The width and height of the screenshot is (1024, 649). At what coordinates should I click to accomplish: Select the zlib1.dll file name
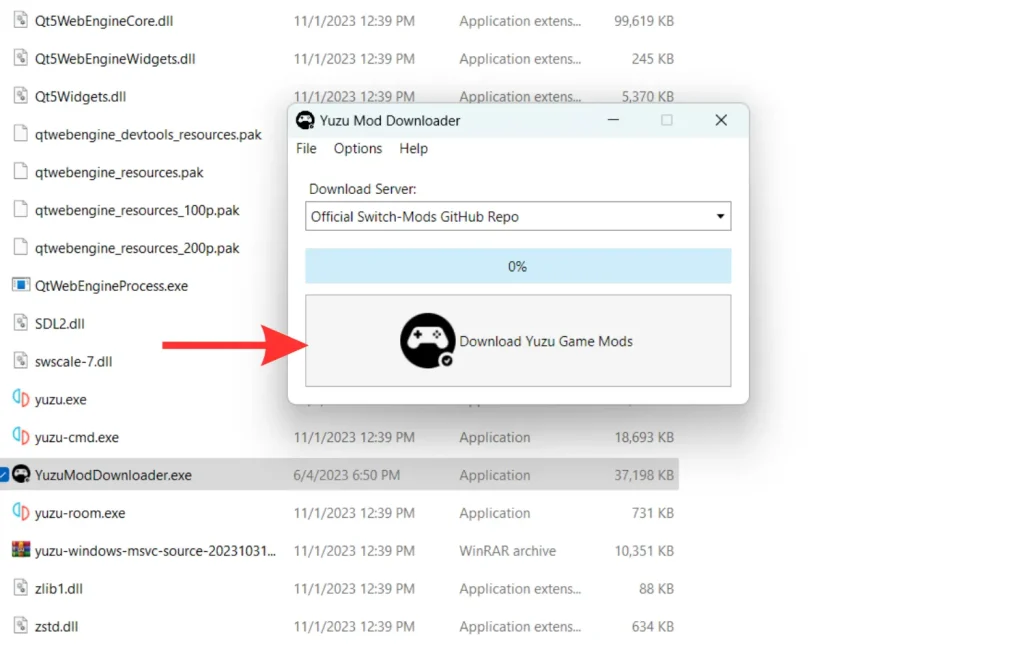[x=59, y=589]
